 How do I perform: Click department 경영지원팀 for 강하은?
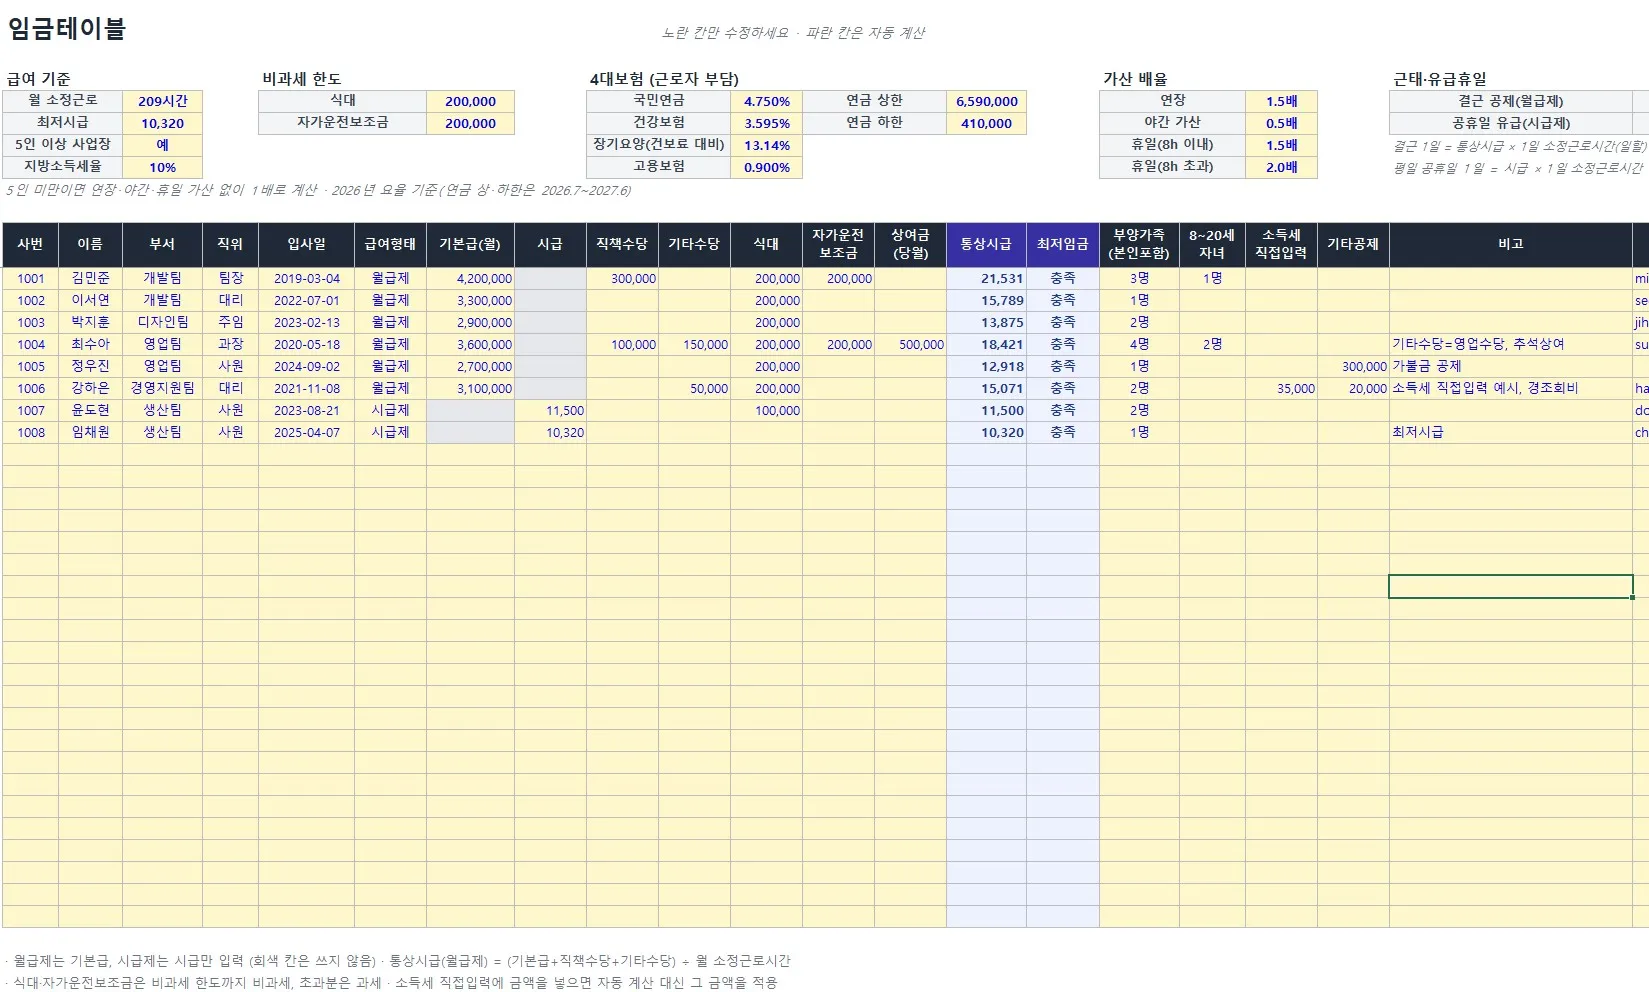point(162,388)
